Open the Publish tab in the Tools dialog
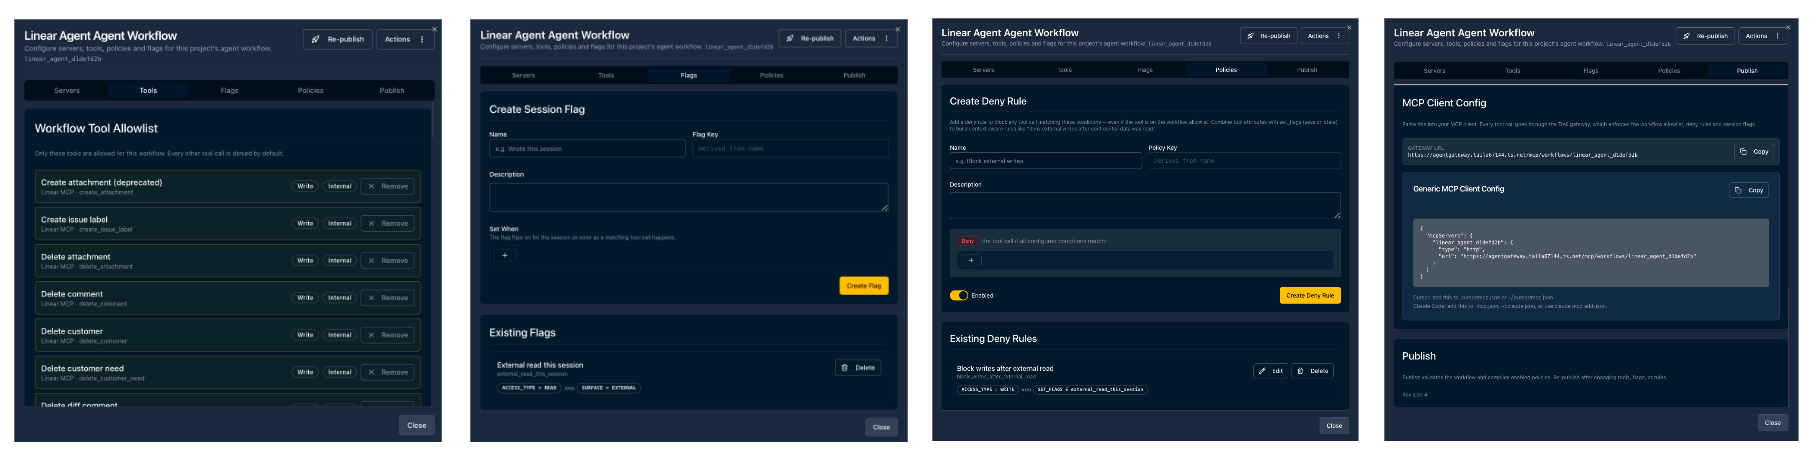The image size is (1816, 456). 392,90
